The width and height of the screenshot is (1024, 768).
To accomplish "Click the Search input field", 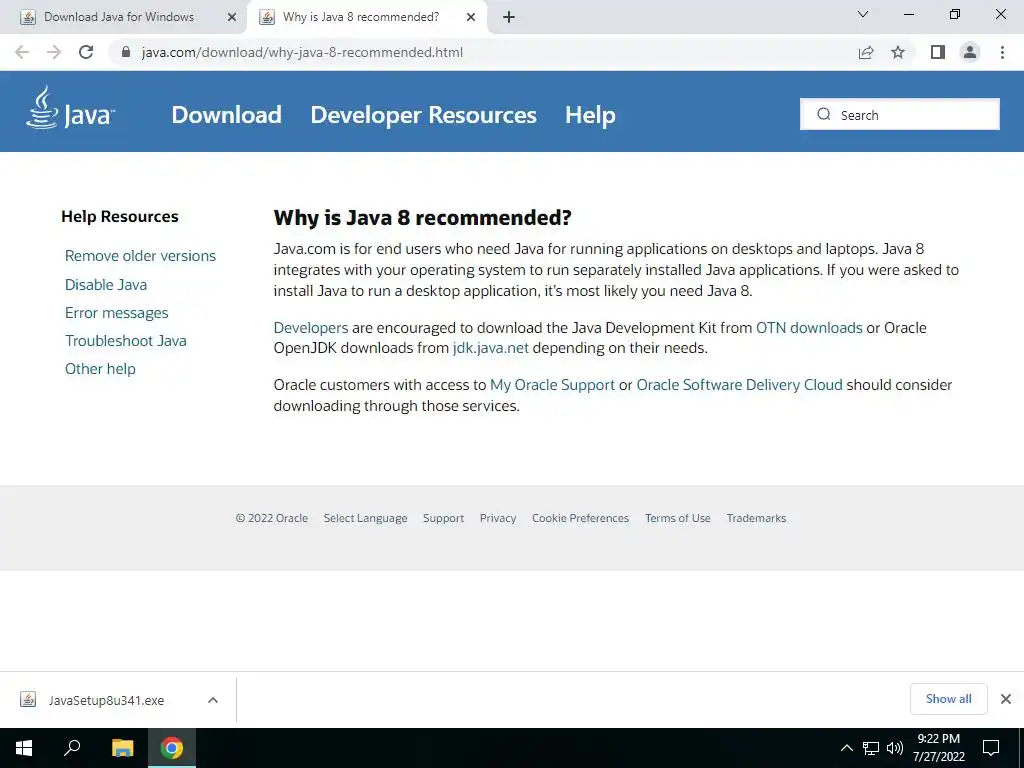I will click(899, 114).
